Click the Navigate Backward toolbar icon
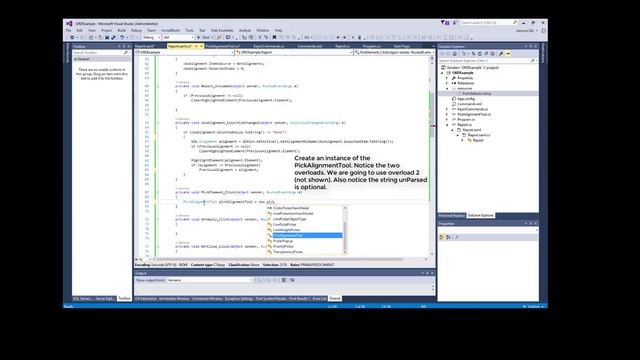640x360 pixels. 72,37
